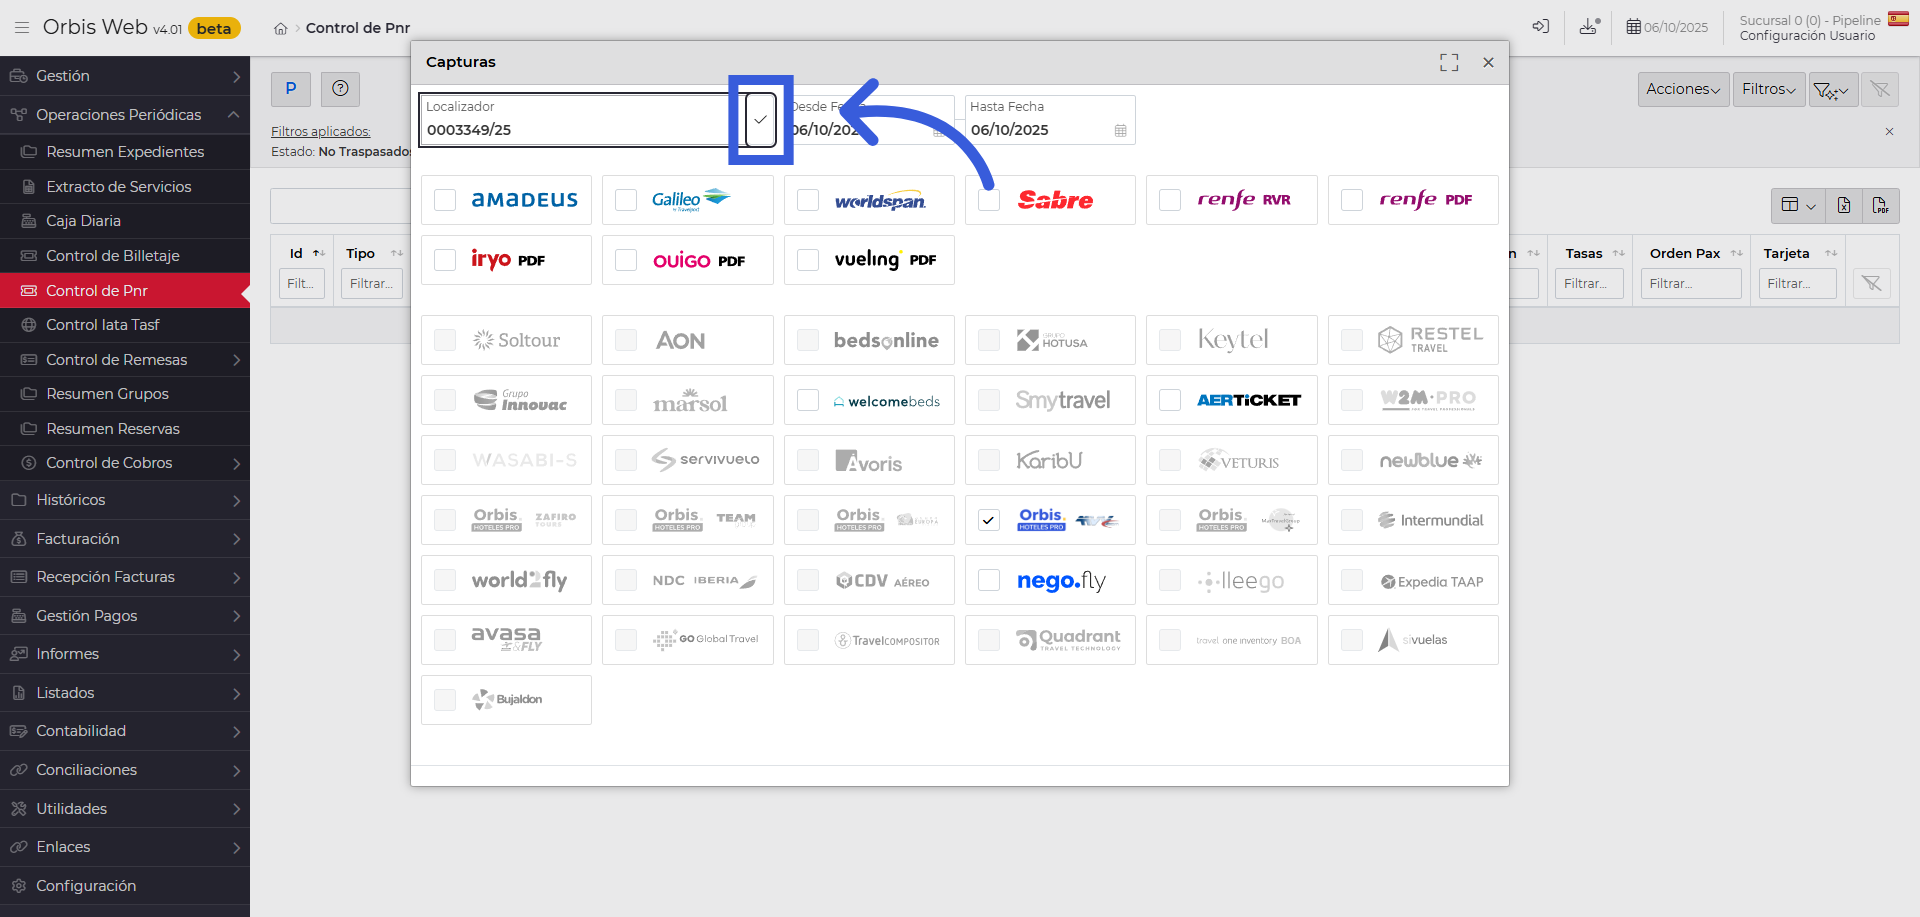Open the column layout dropdown

coord(1798,206)
